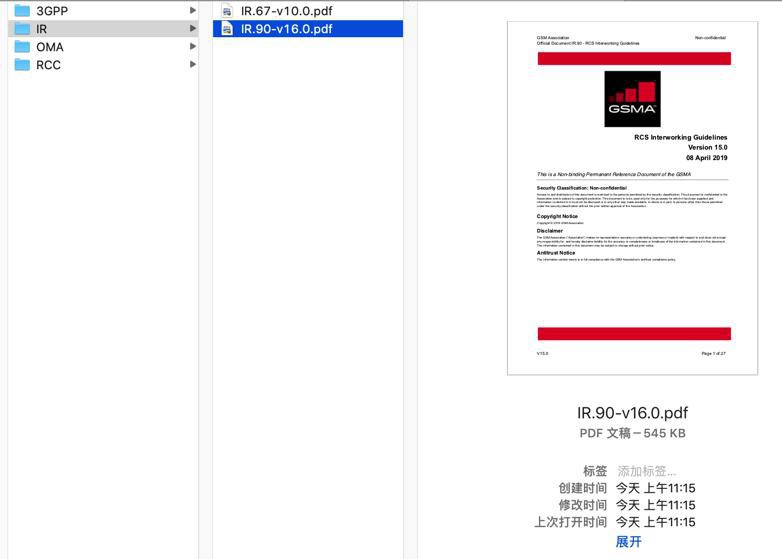Click the 修改时间 value 今天 上午11:15

point(655,505)
